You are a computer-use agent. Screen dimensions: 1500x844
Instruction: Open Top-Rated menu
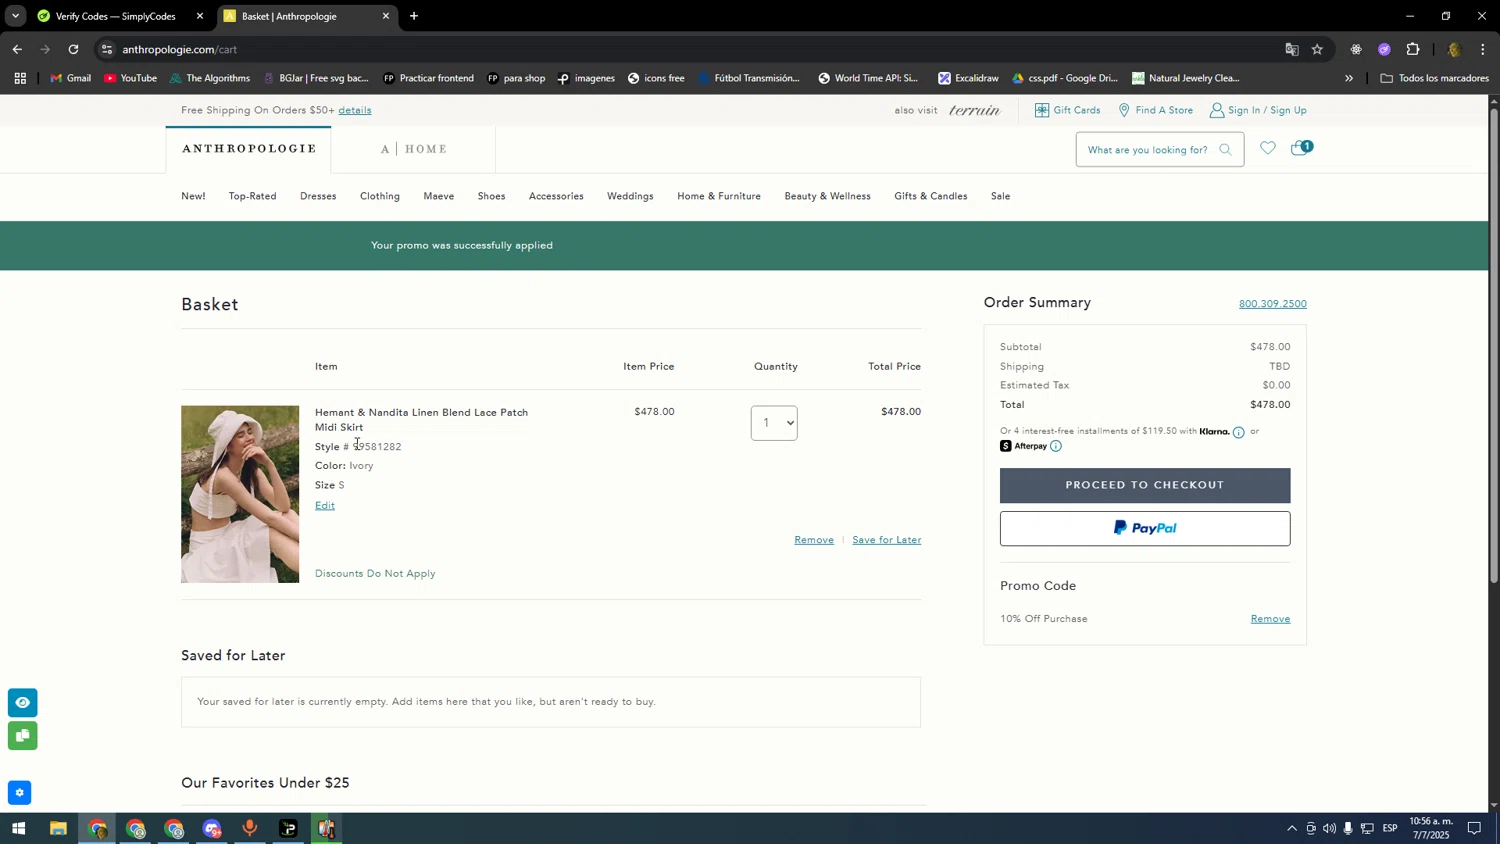click(x=252, y=196)
